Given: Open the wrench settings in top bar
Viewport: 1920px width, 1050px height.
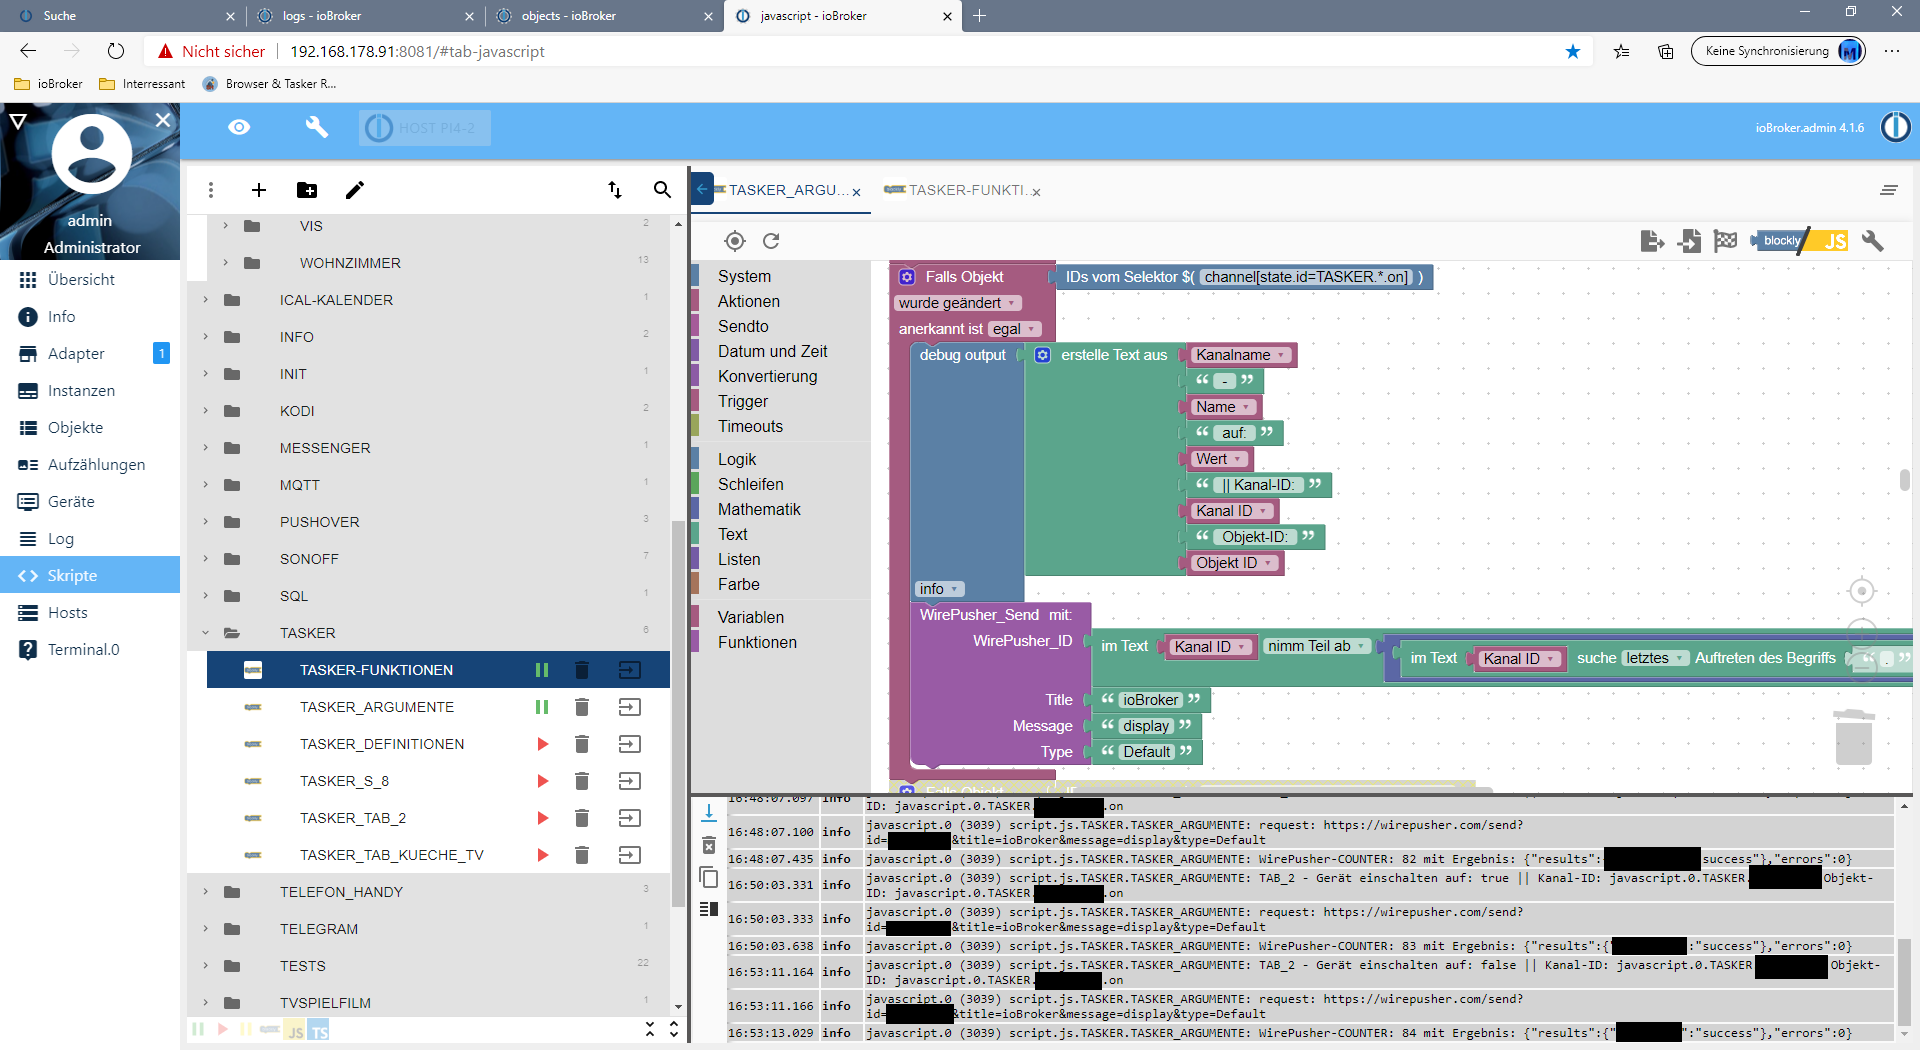Looking at the screenshot, I should 316,127.
